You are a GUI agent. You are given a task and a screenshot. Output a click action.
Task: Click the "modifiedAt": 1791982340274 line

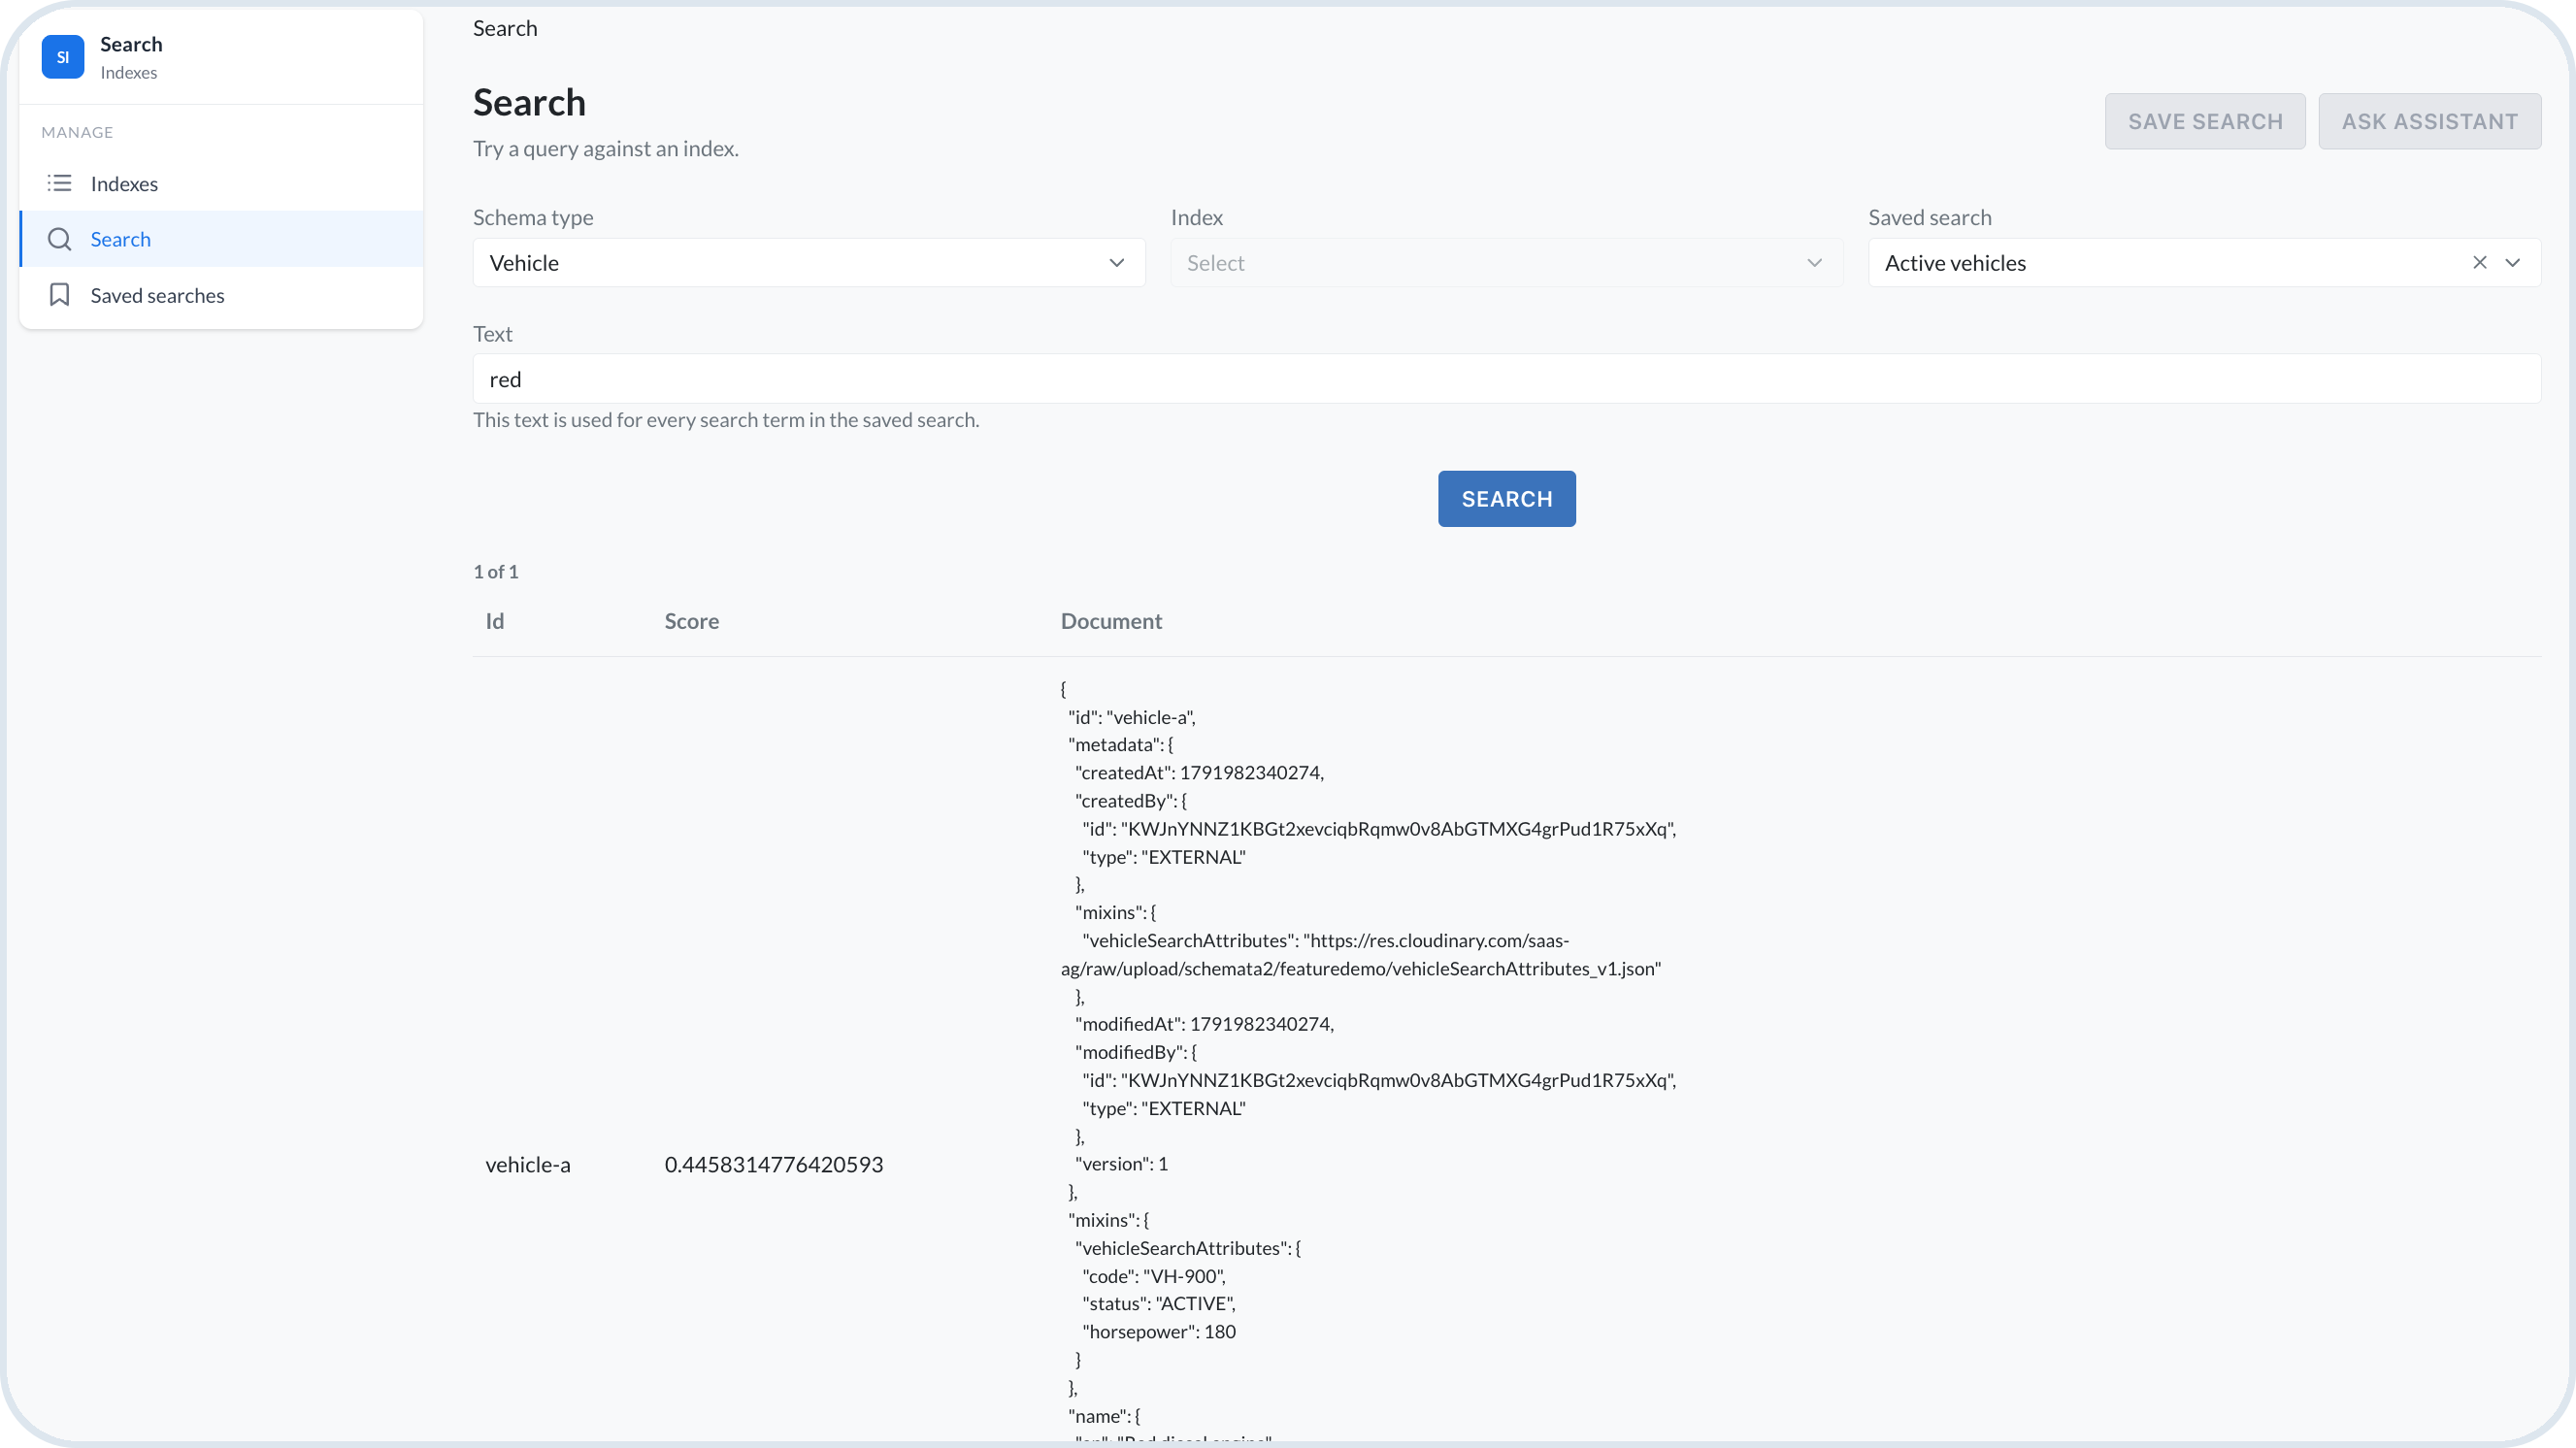coord(1204,1024)
